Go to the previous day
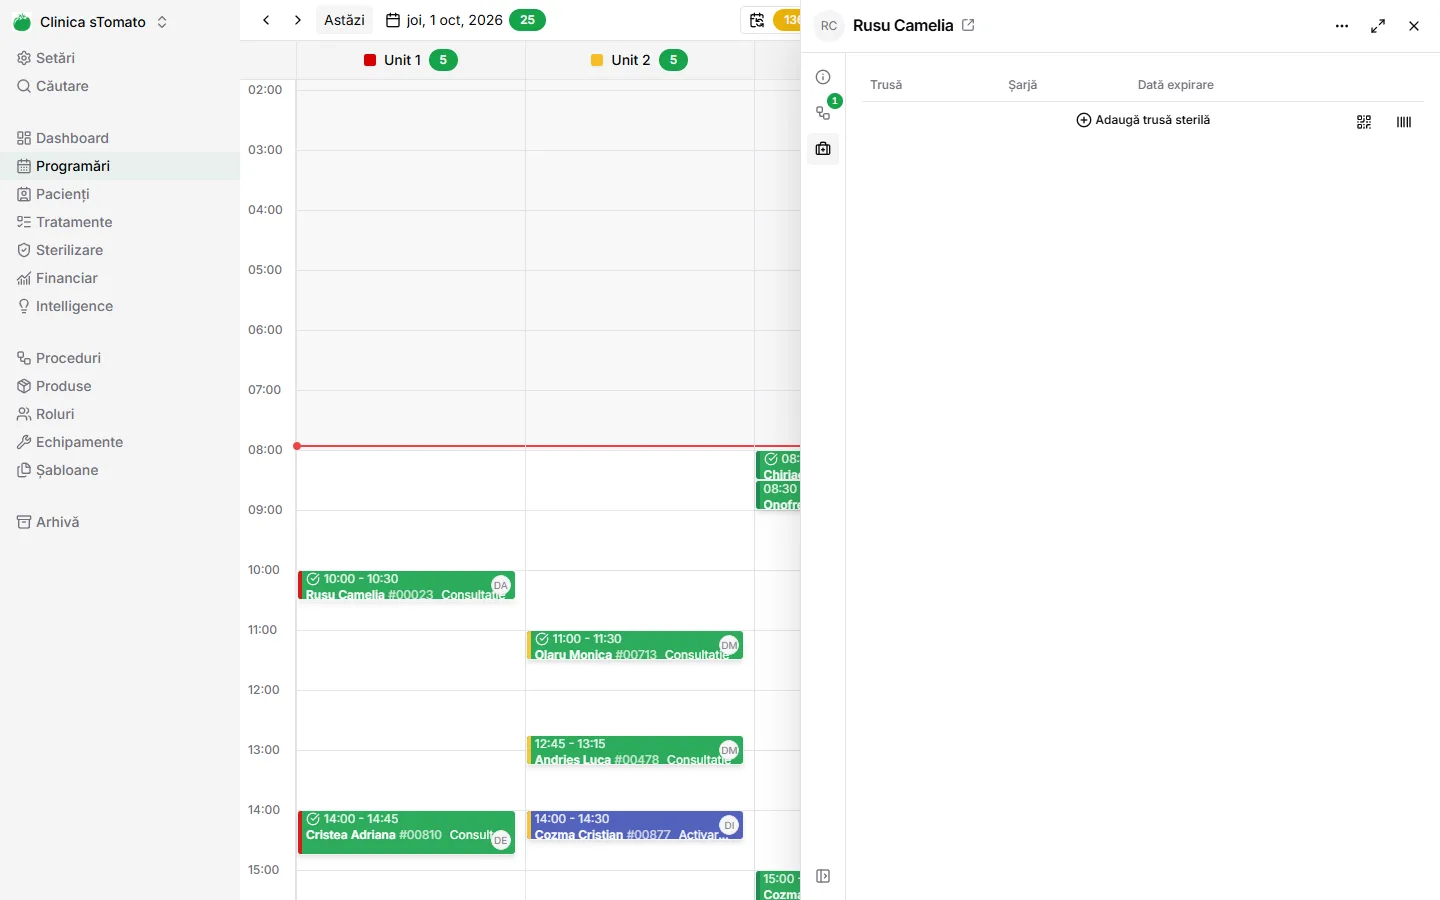The height and width of the screenshot is (900, 1440). click(266, 20)
